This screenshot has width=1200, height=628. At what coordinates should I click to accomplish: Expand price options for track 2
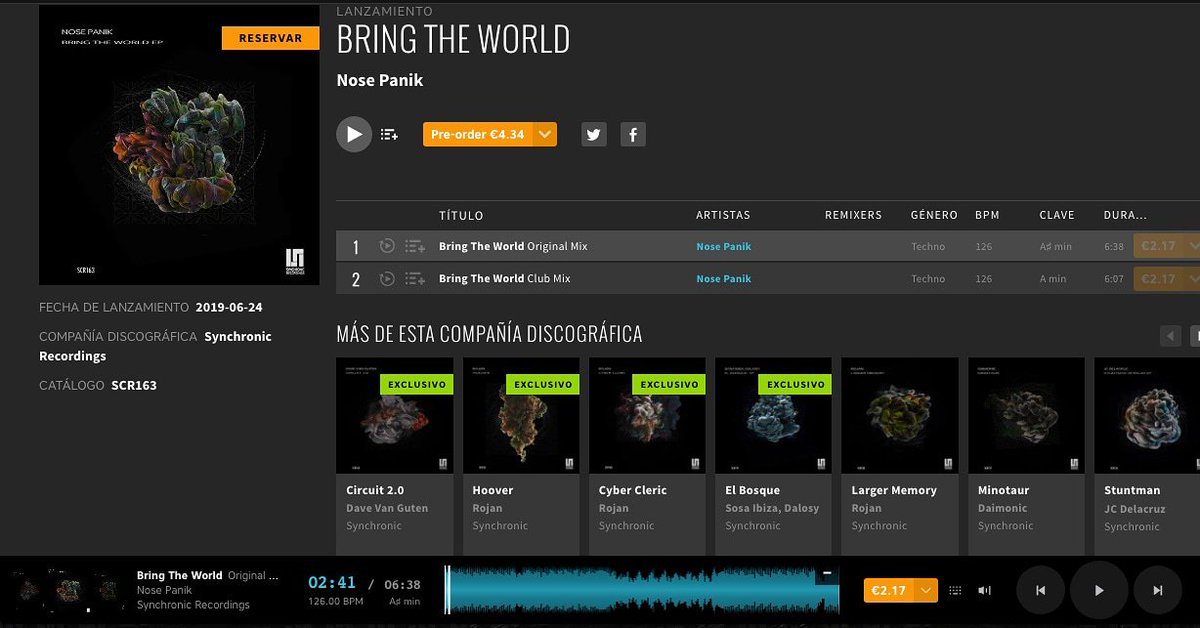click(1191, 279)
